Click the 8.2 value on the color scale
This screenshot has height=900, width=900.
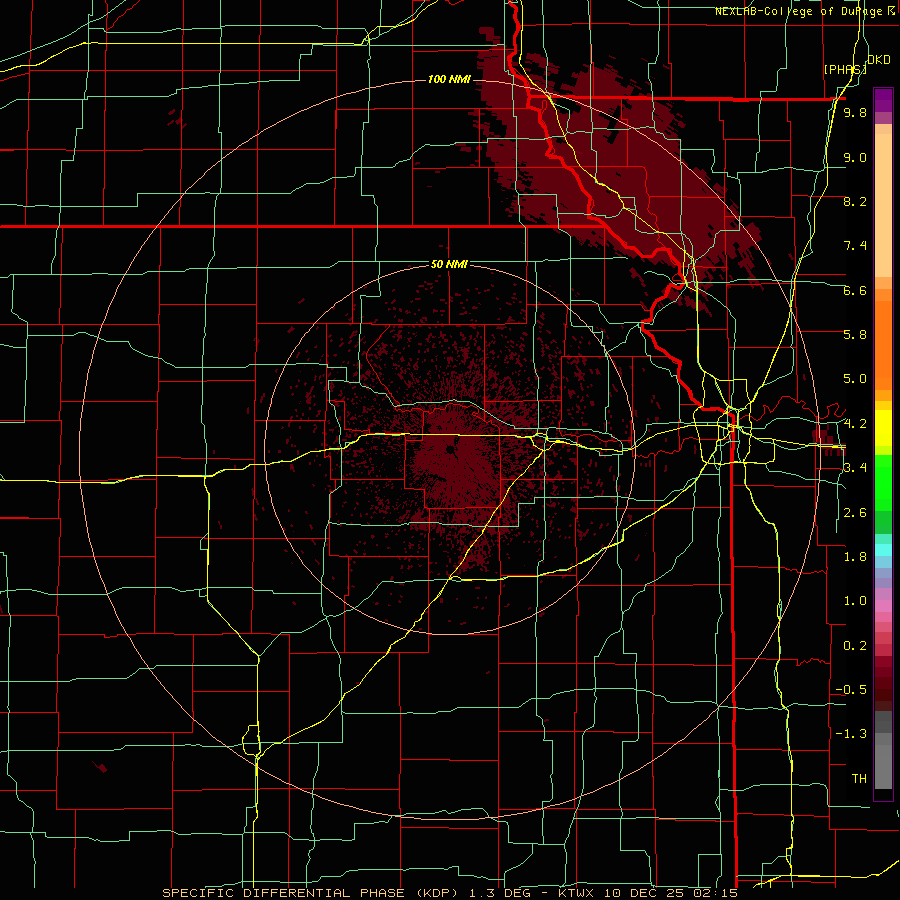(855, 201)
